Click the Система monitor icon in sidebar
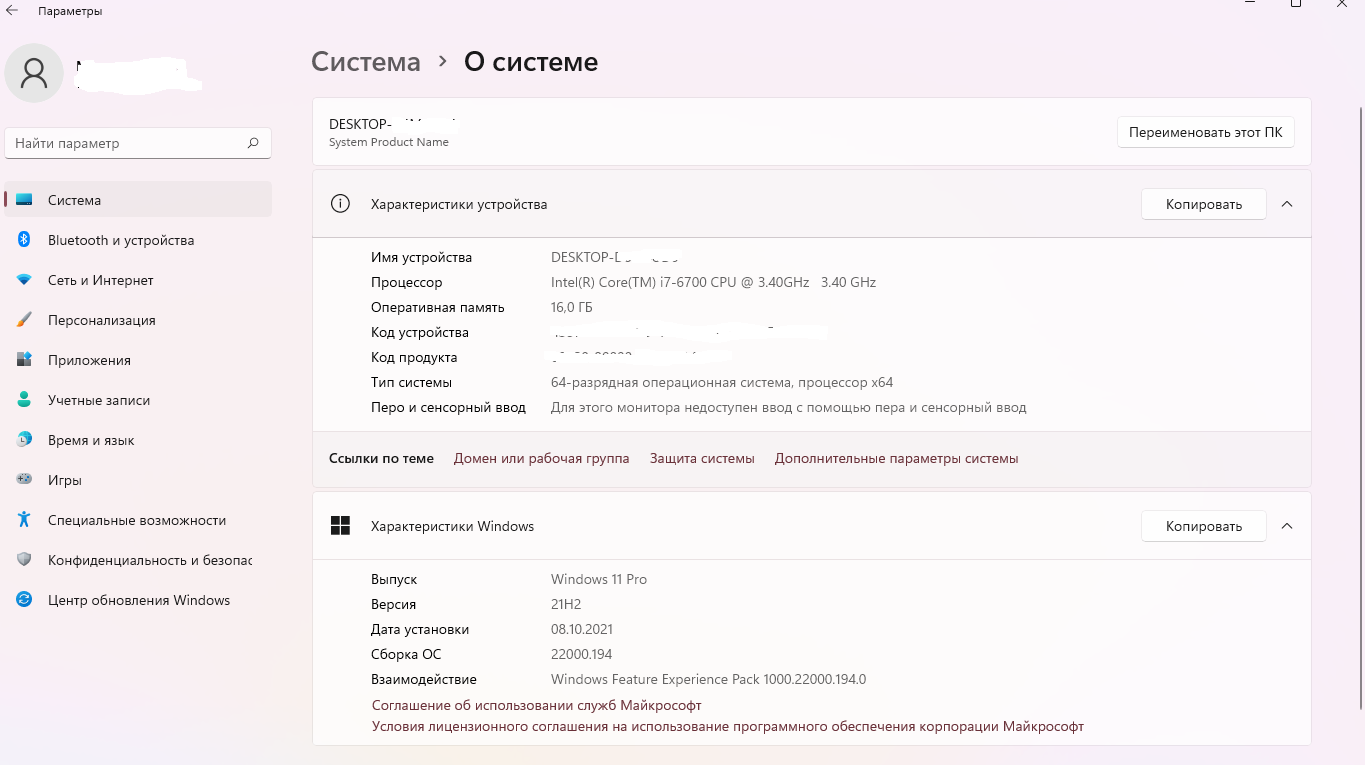 (x=24, y=200)
